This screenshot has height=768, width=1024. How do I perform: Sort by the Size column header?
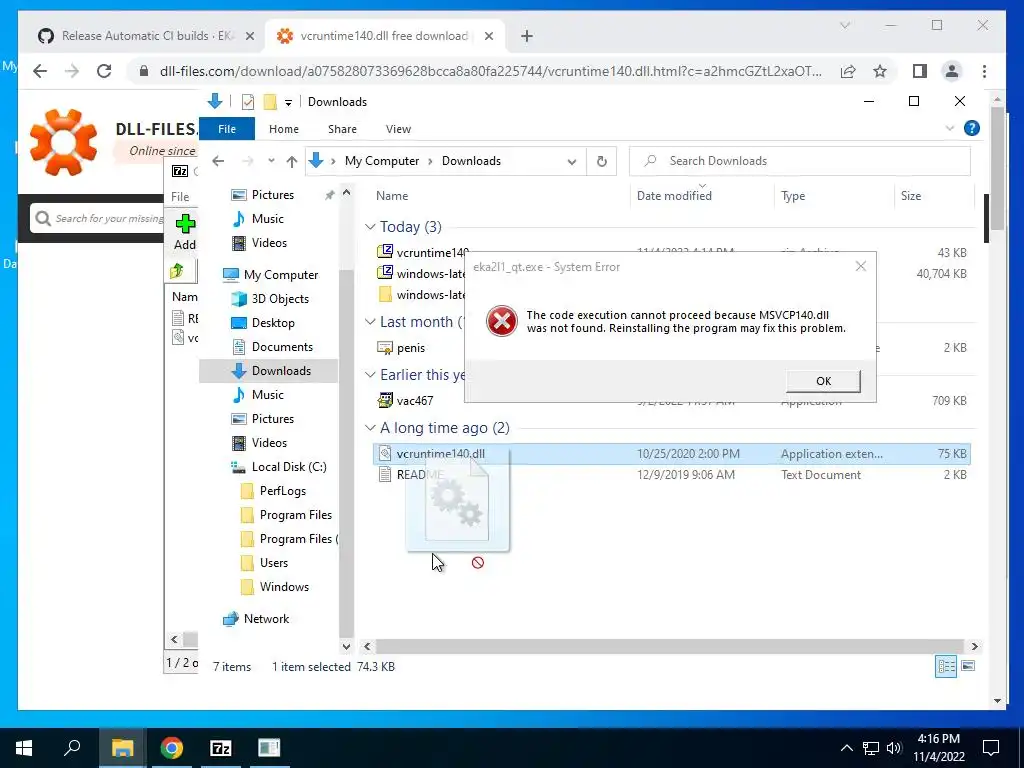click(x=910, y=196)
